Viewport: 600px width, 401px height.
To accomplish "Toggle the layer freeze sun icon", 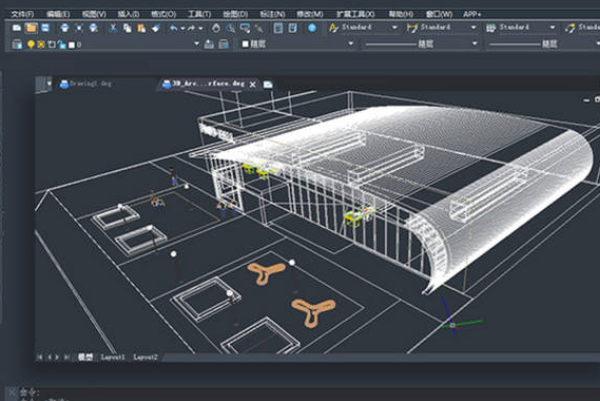I will [x=40, y=44].
